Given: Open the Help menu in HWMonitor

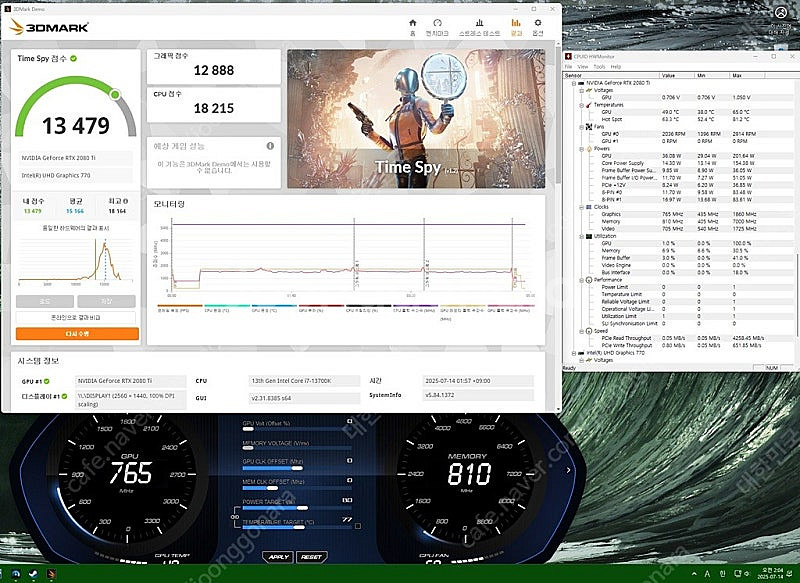Looking at the screenshot, I should pyautogui.click(x=616, y=67).
